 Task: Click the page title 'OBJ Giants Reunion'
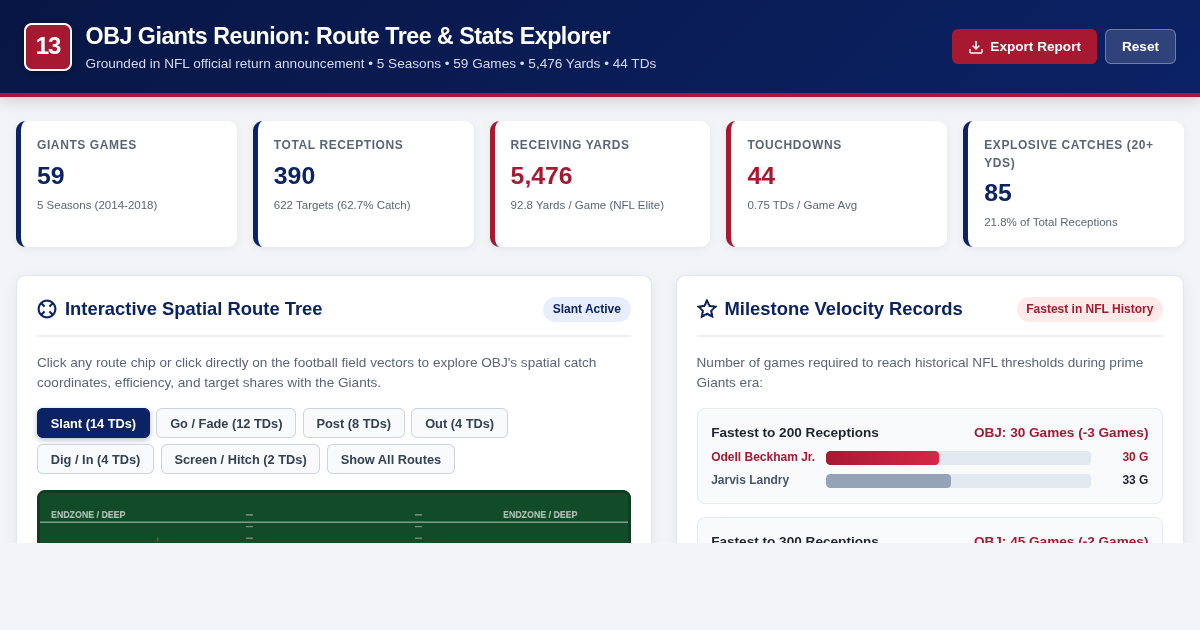point(347,36)
